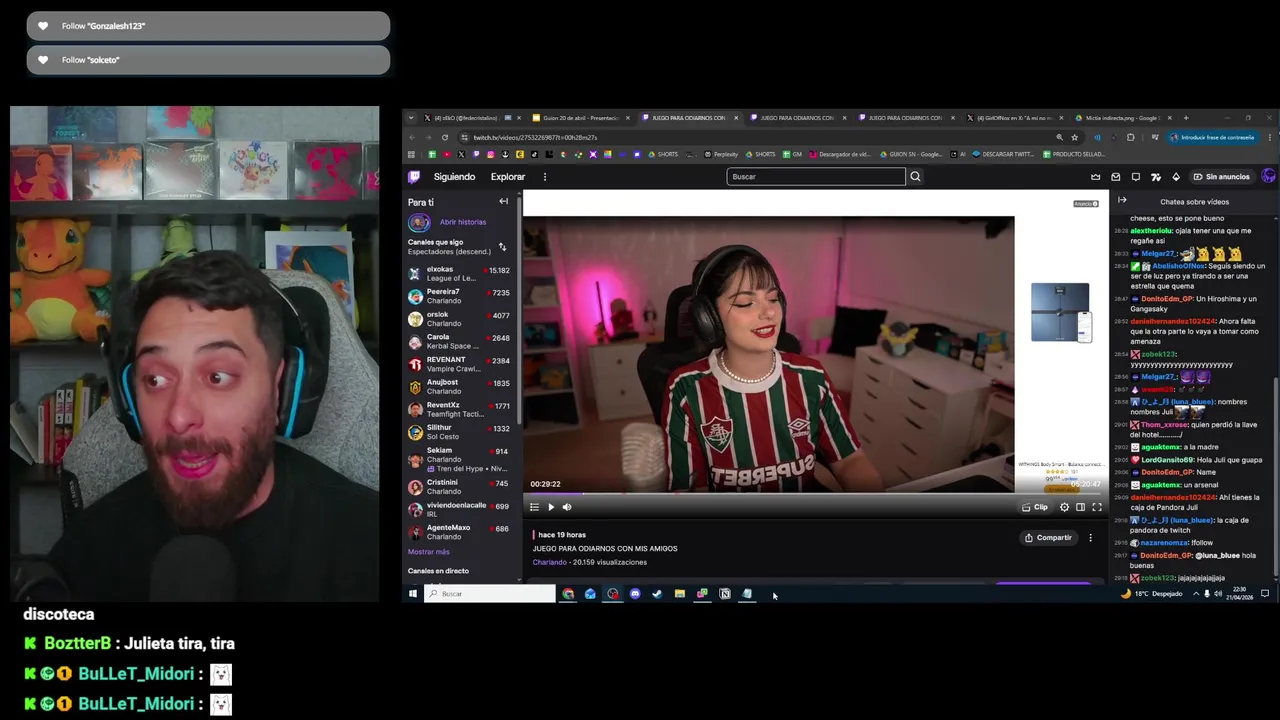The width and height of the screenshot is (1280, 720).
Task: Open the Perplexity bookmark
Action: click(x=721, y=154)
